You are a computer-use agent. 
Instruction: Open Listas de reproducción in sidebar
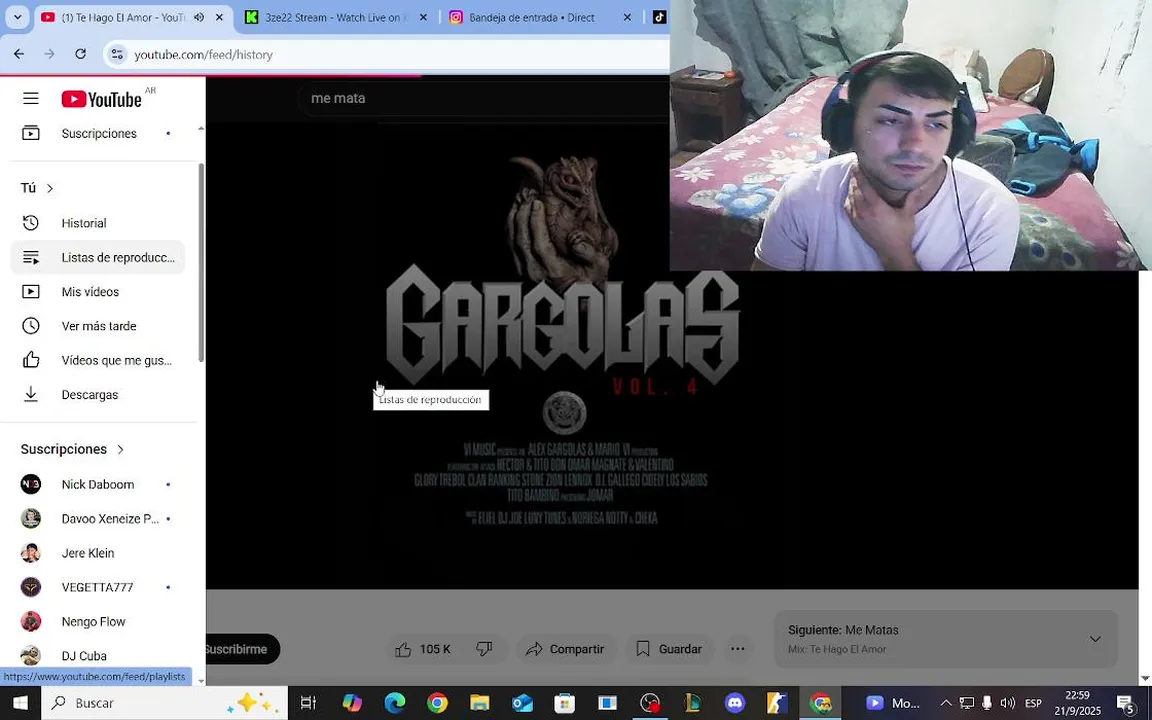[98, 257]
